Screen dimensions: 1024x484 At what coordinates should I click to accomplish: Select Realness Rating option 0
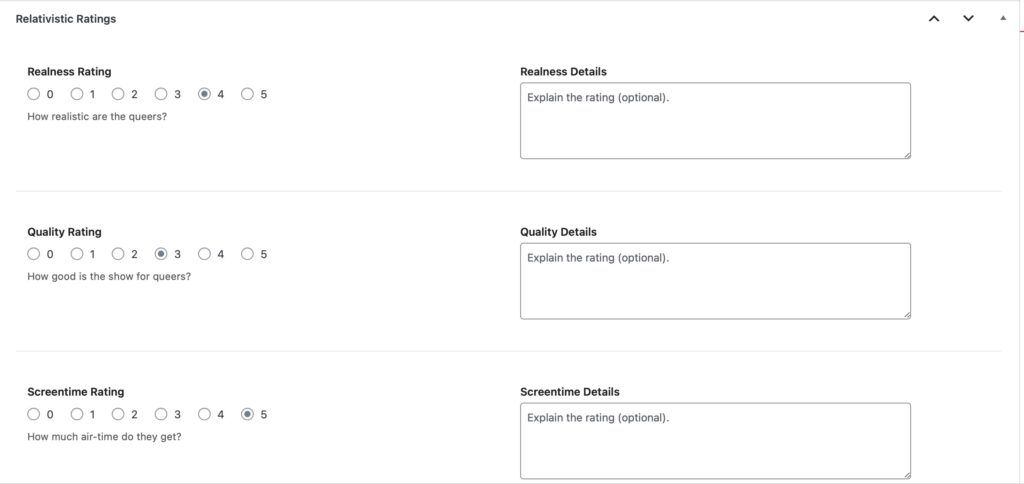34,94
